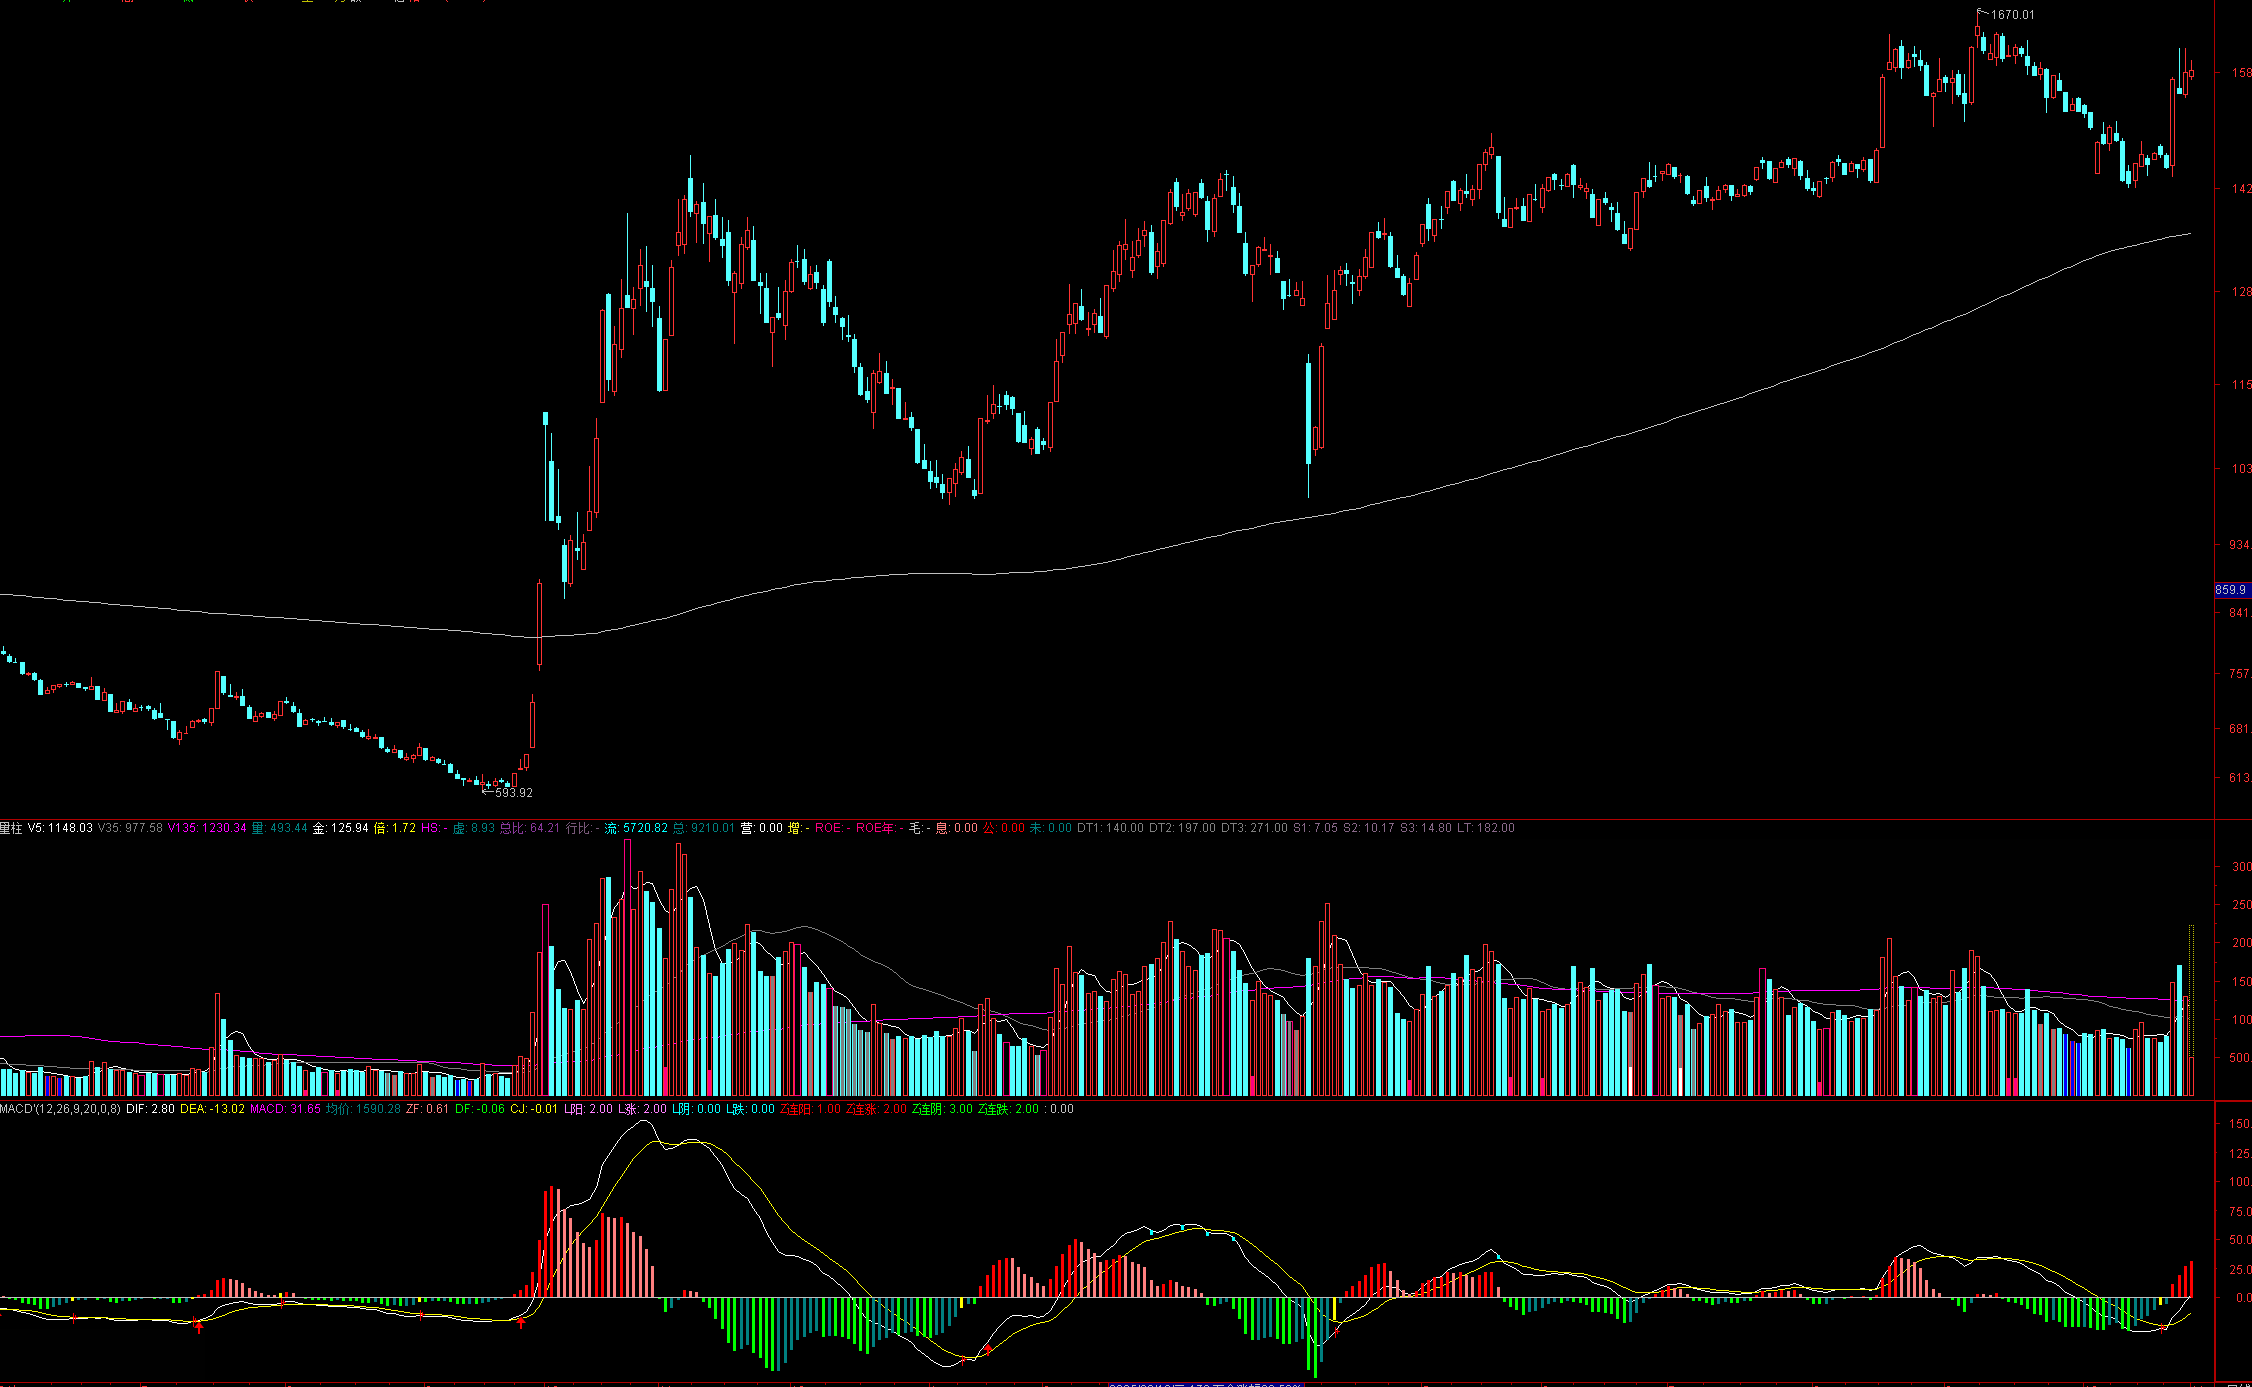Click the LT: 182.00 label in header
The height and width of the screenshot is (1387, 2252).
click(x=1485, y=828)
